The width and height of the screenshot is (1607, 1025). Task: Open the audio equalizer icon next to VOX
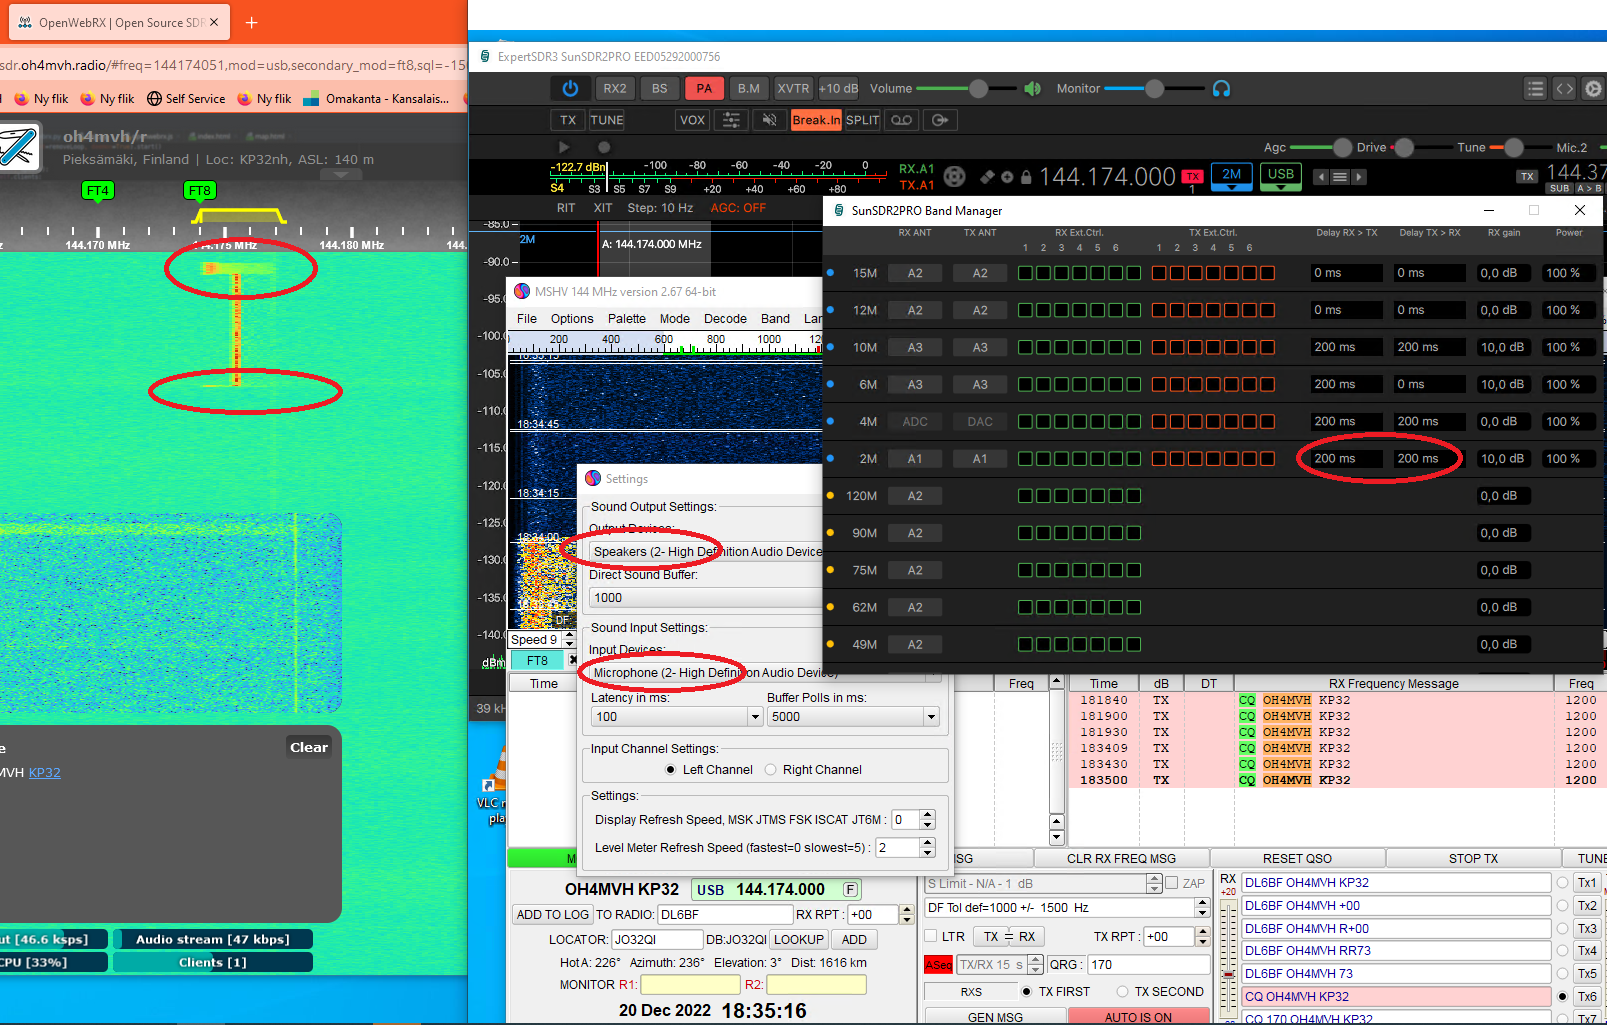[731, 120]
